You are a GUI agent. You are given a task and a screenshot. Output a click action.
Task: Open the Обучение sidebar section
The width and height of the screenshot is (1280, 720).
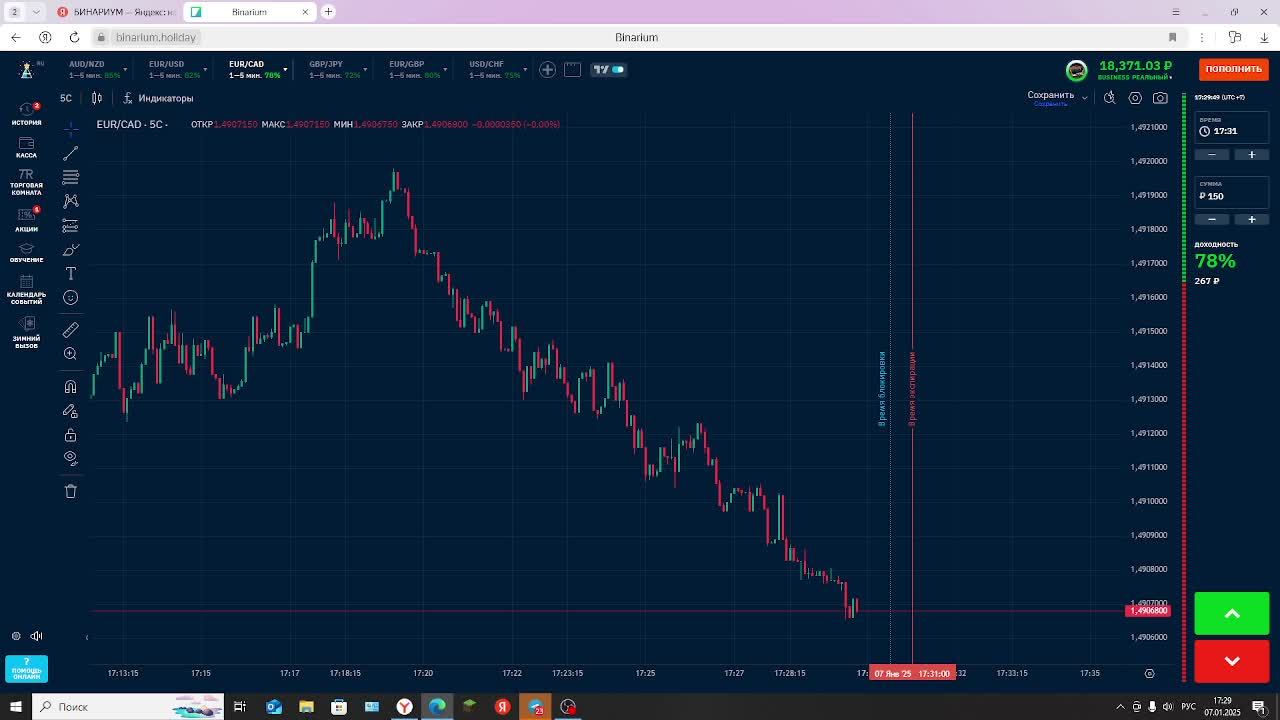pos(27,252)
